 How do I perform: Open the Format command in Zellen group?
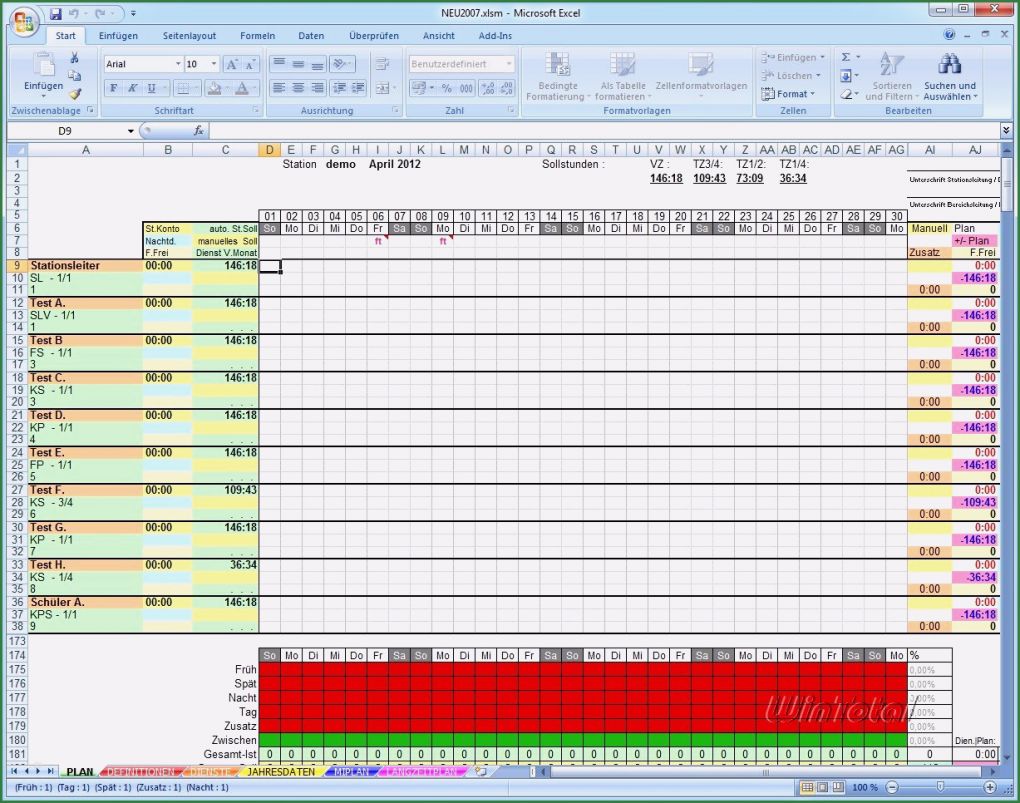(x=791, y=94)
